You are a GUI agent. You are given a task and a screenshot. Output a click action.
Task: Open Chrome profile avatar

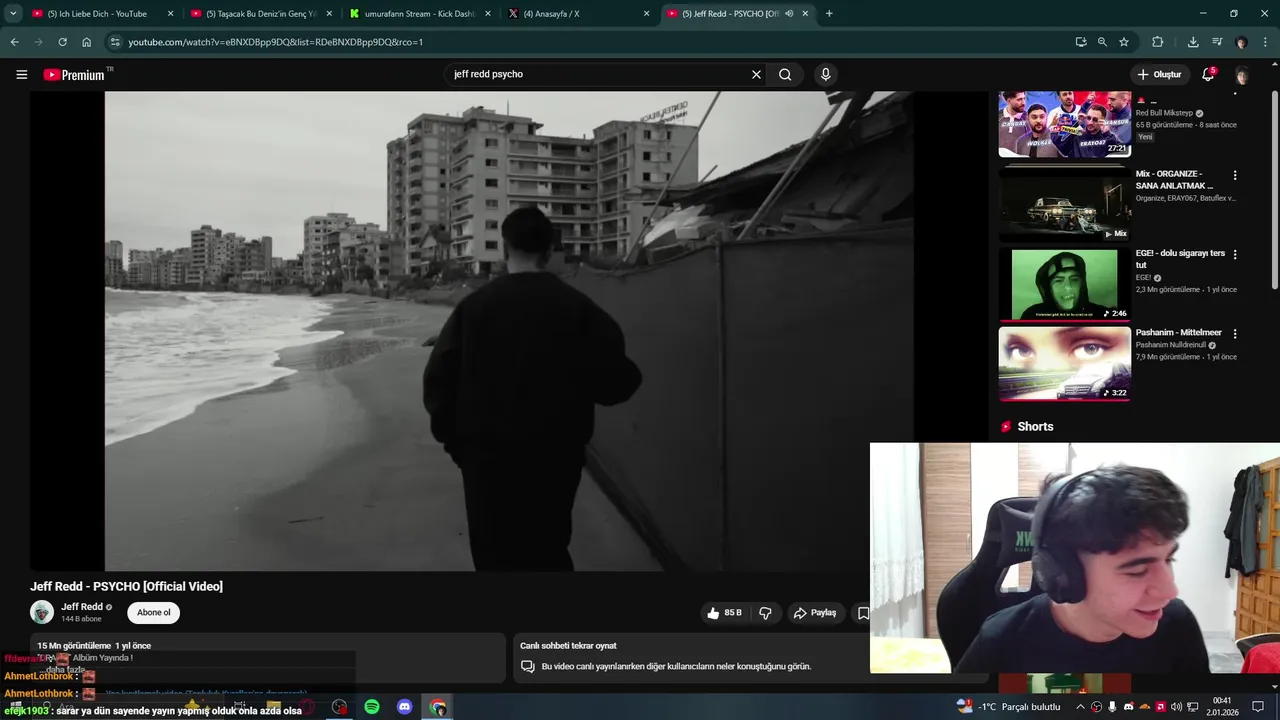pyautogui.click(x=1241, y=42)
